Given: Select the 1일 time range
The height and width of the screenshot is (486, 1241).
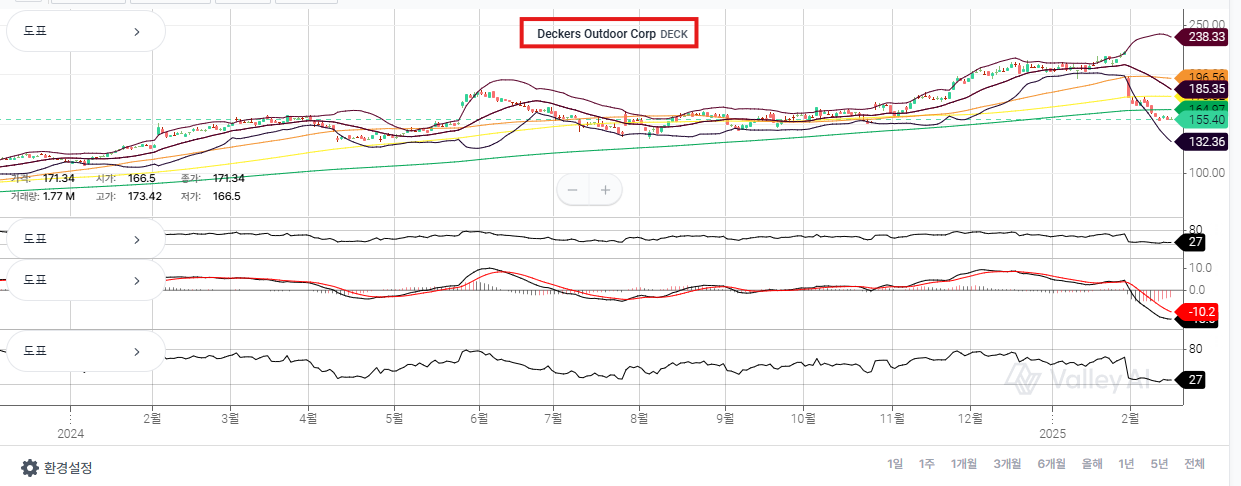Looking at the screenshot, I should pyautogui.click(x=895, y=464).
